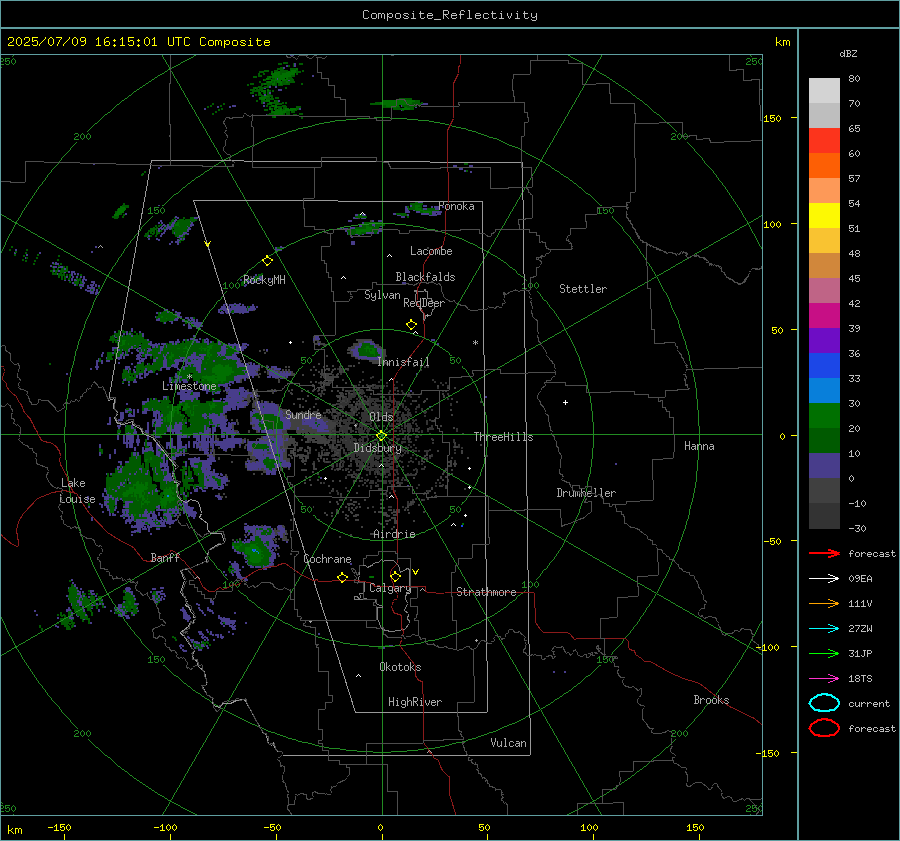
Task: Click the RockyMH label
Action: (x=264, y=280)
